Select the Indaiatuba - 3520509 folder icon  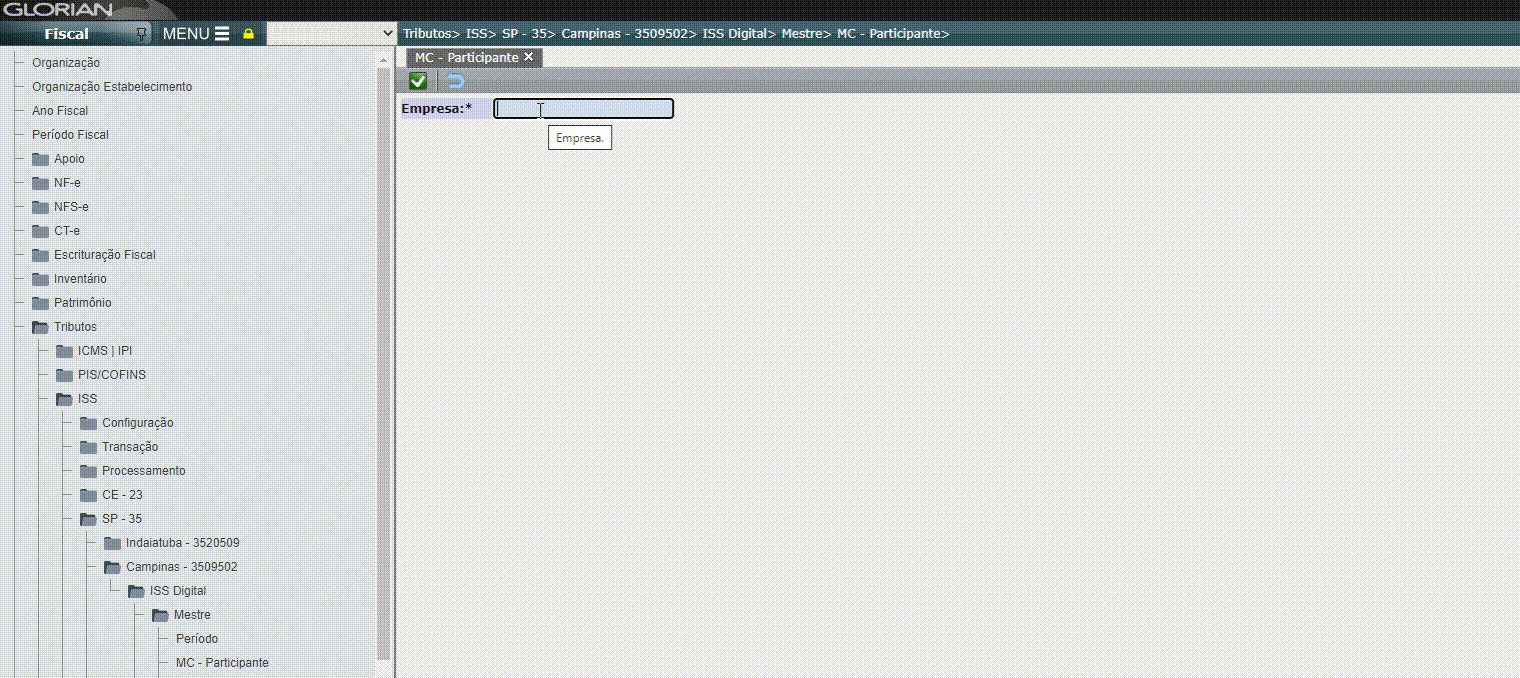(113, 543)
